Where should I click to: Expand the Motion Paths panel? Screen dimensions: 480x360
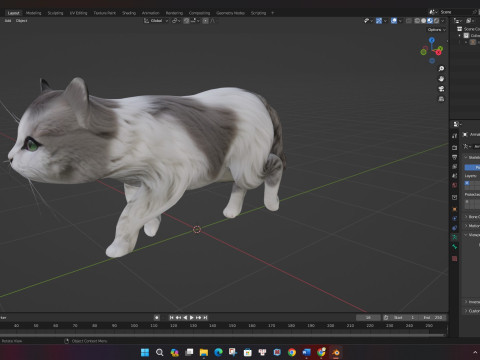pos(472,226)
